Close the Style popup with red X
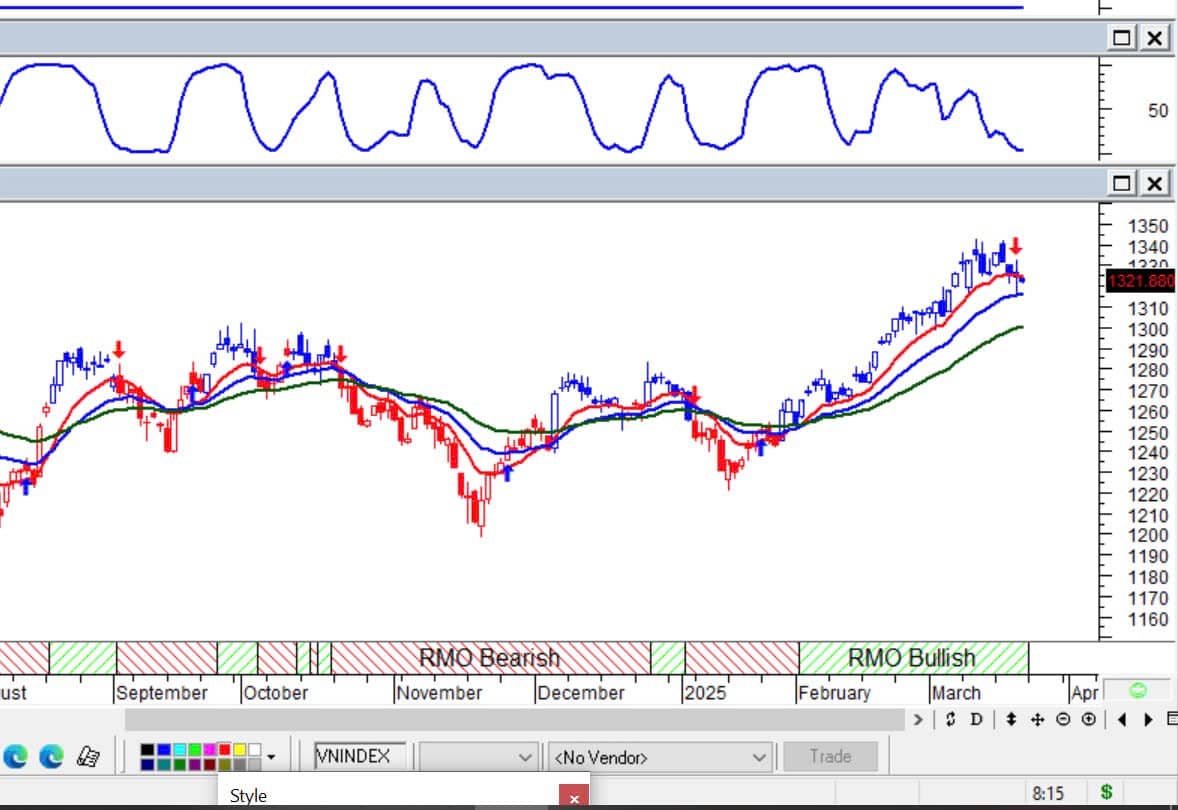1178x810 pixels. [x=574, y=798]
